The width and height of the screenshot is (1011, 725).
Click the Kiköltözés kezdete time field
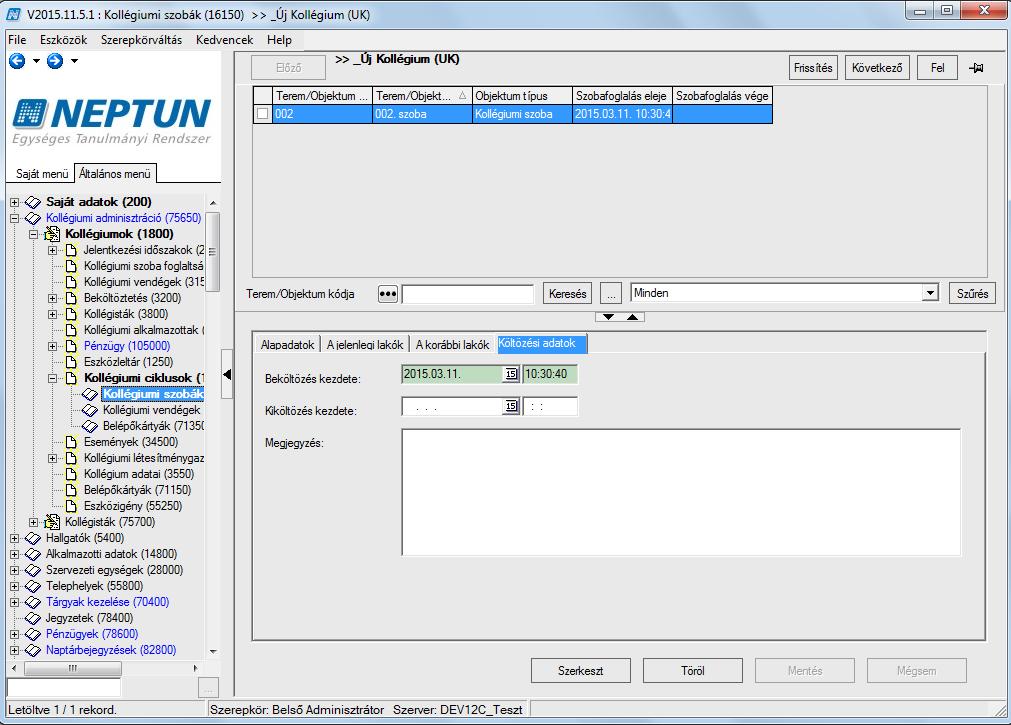550,406
